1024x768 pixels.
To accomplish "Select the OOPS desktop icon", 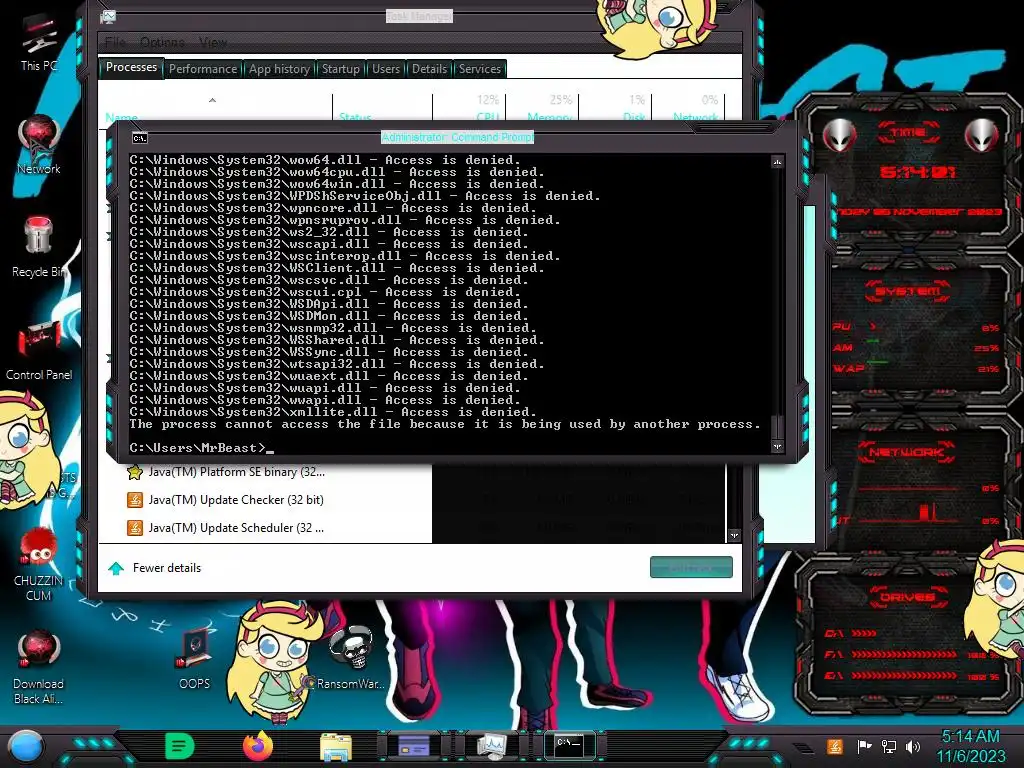I will coord(195,660).
